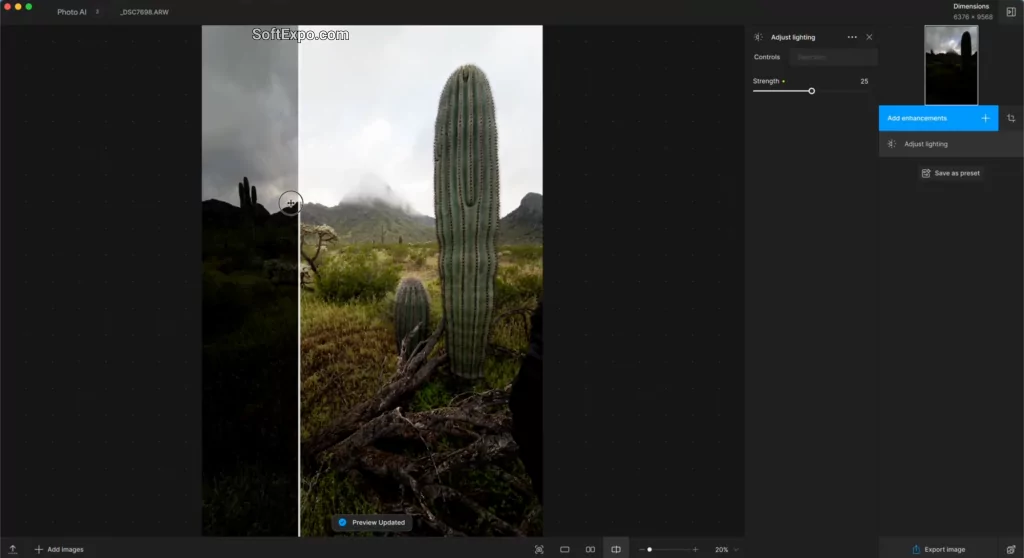Click the Preview Updated notification
The height and width of the screenshot is (558, 1024).
(372, 522)
